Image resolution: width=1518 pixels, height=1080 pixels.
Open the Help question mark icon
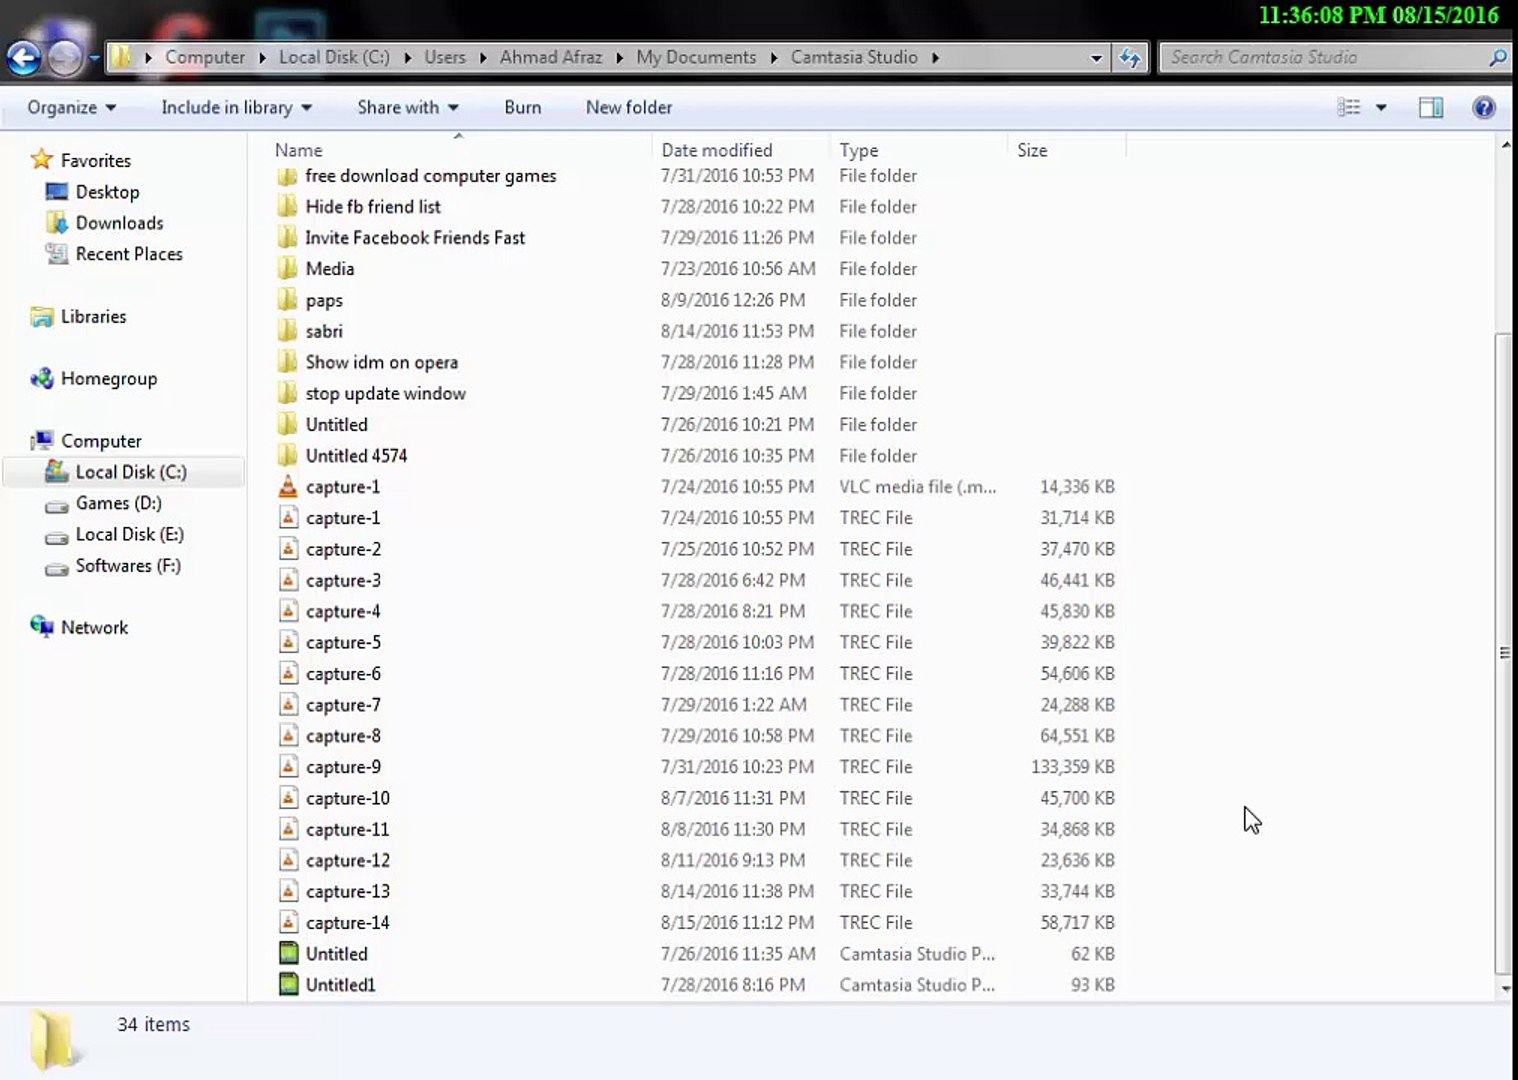tap(1484, 108)
